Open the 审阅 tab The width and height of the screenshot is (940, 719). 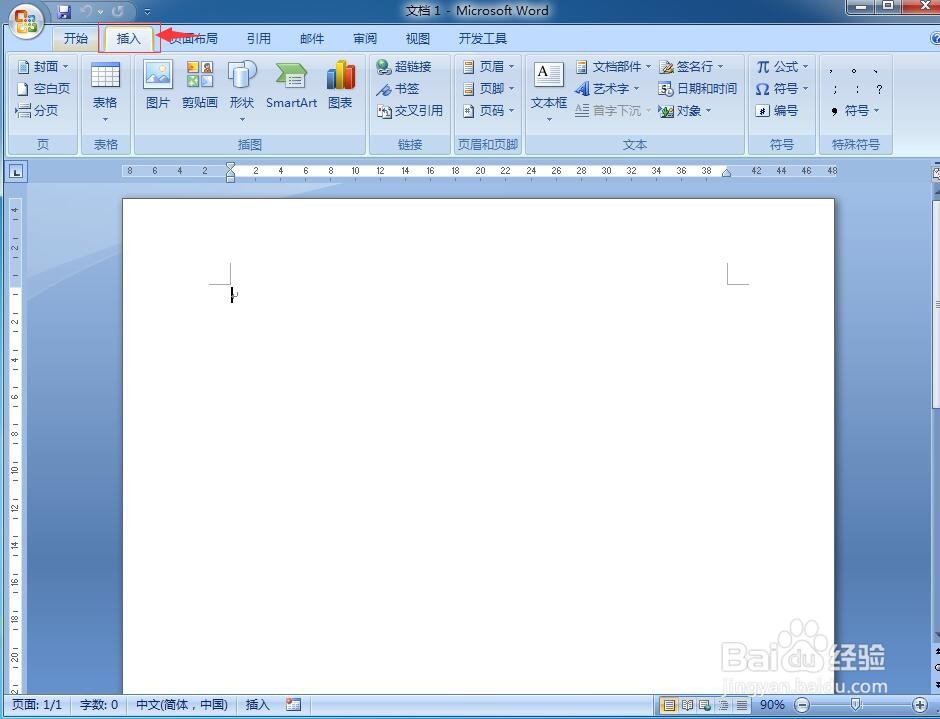click(x=364, y=38)
